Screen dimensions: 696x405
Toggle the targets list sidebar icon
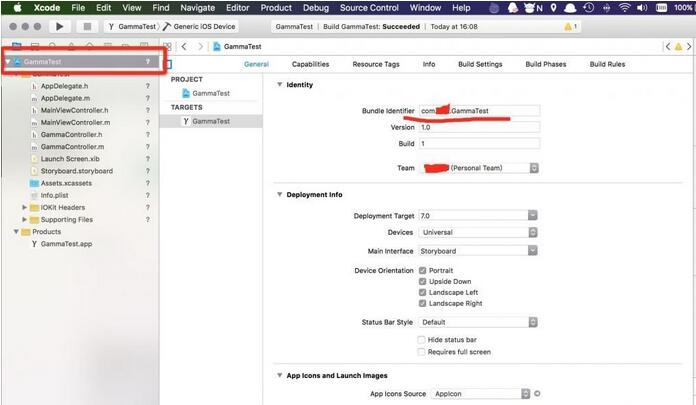tap(169, 64)
